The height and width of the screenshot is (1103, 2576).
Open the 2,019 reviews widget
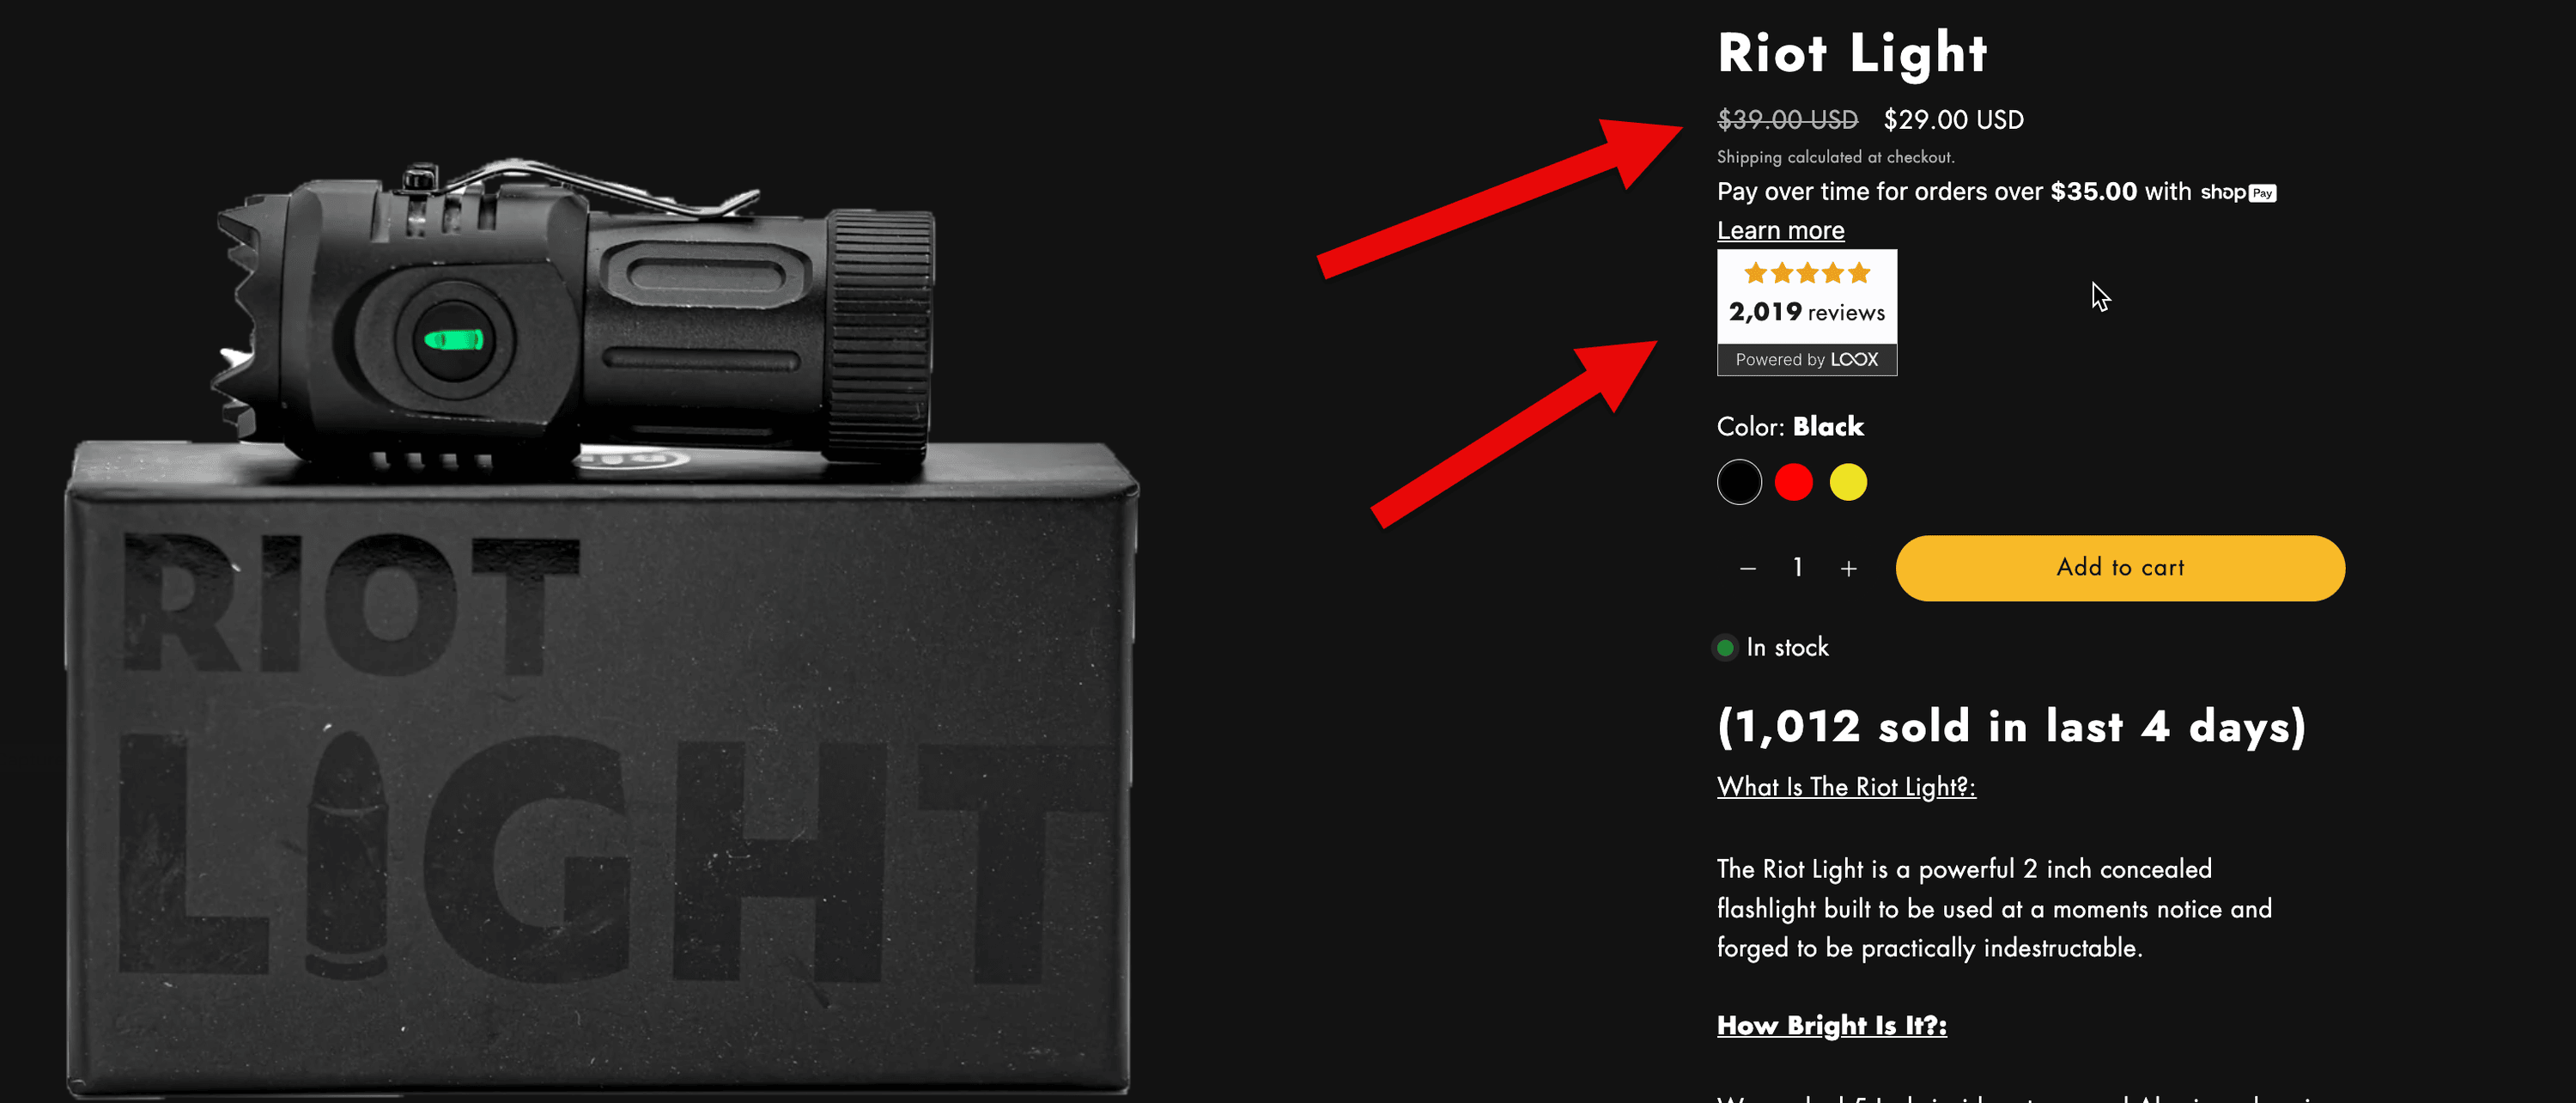(1807, 312)
